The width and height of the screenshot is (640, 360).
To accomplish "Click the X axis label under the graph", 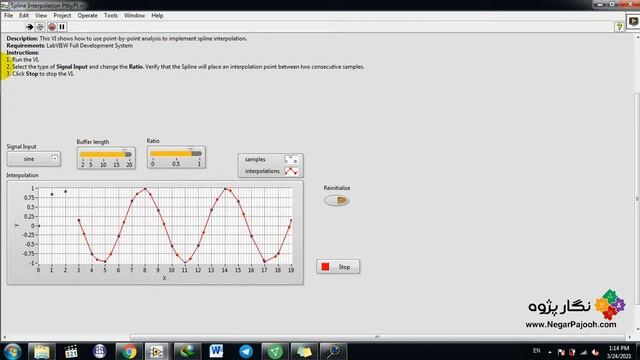I will coord(164,278).
